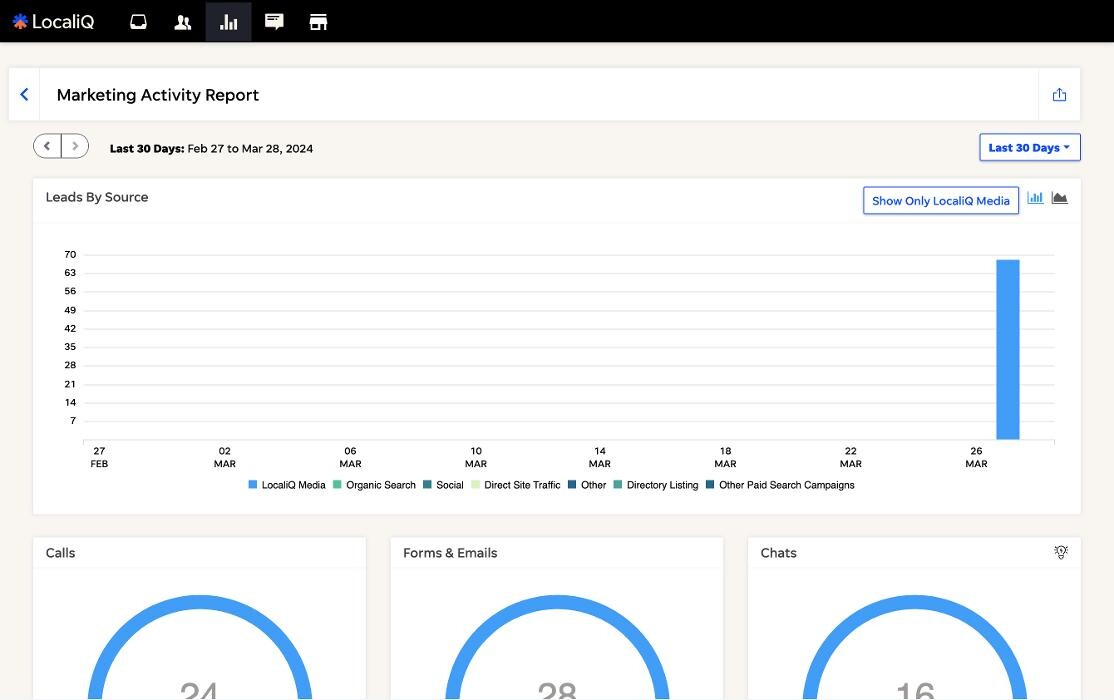Image resolution: width=1114 pixels, height=700 pixels.
Task: Click the LocaliQ logo
Action: coord(53,22)
